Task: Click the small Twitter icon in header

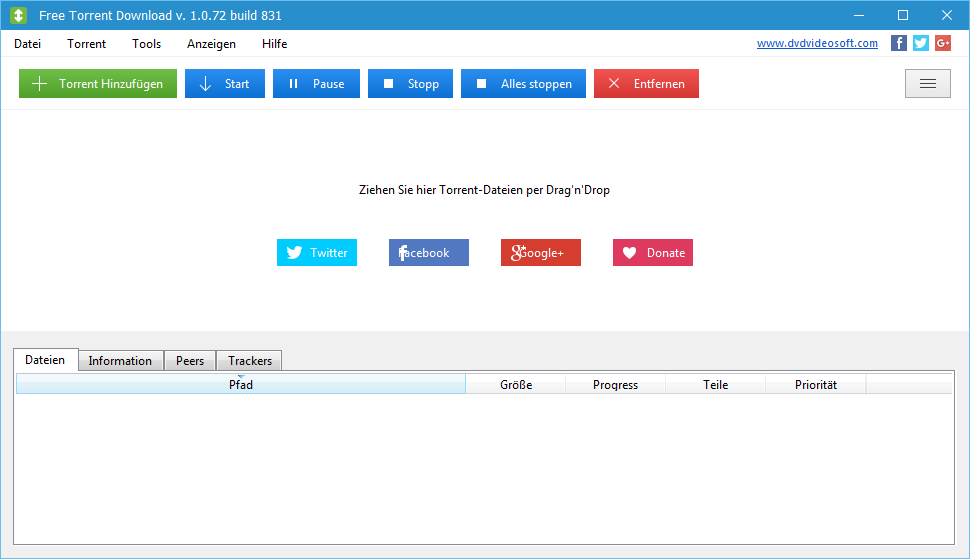Action: [x=921, y=43]
